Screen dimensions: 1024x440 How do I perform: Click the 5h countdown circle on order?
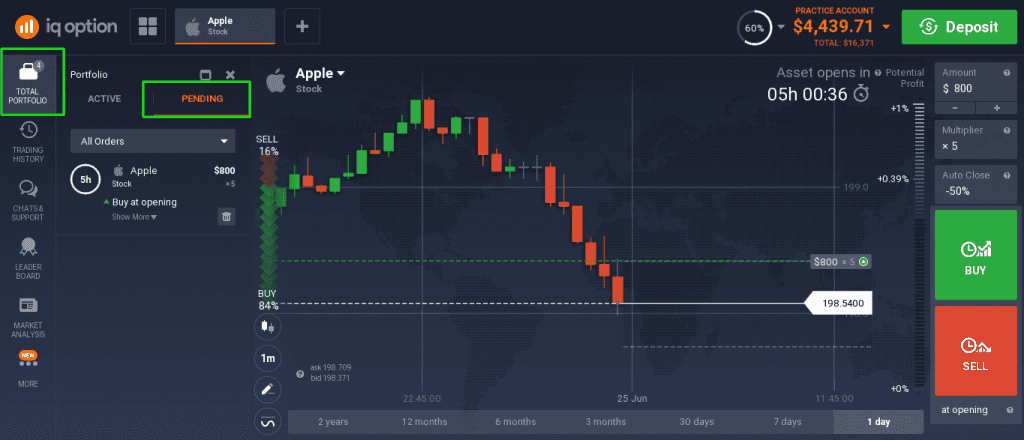click(86, 179)
